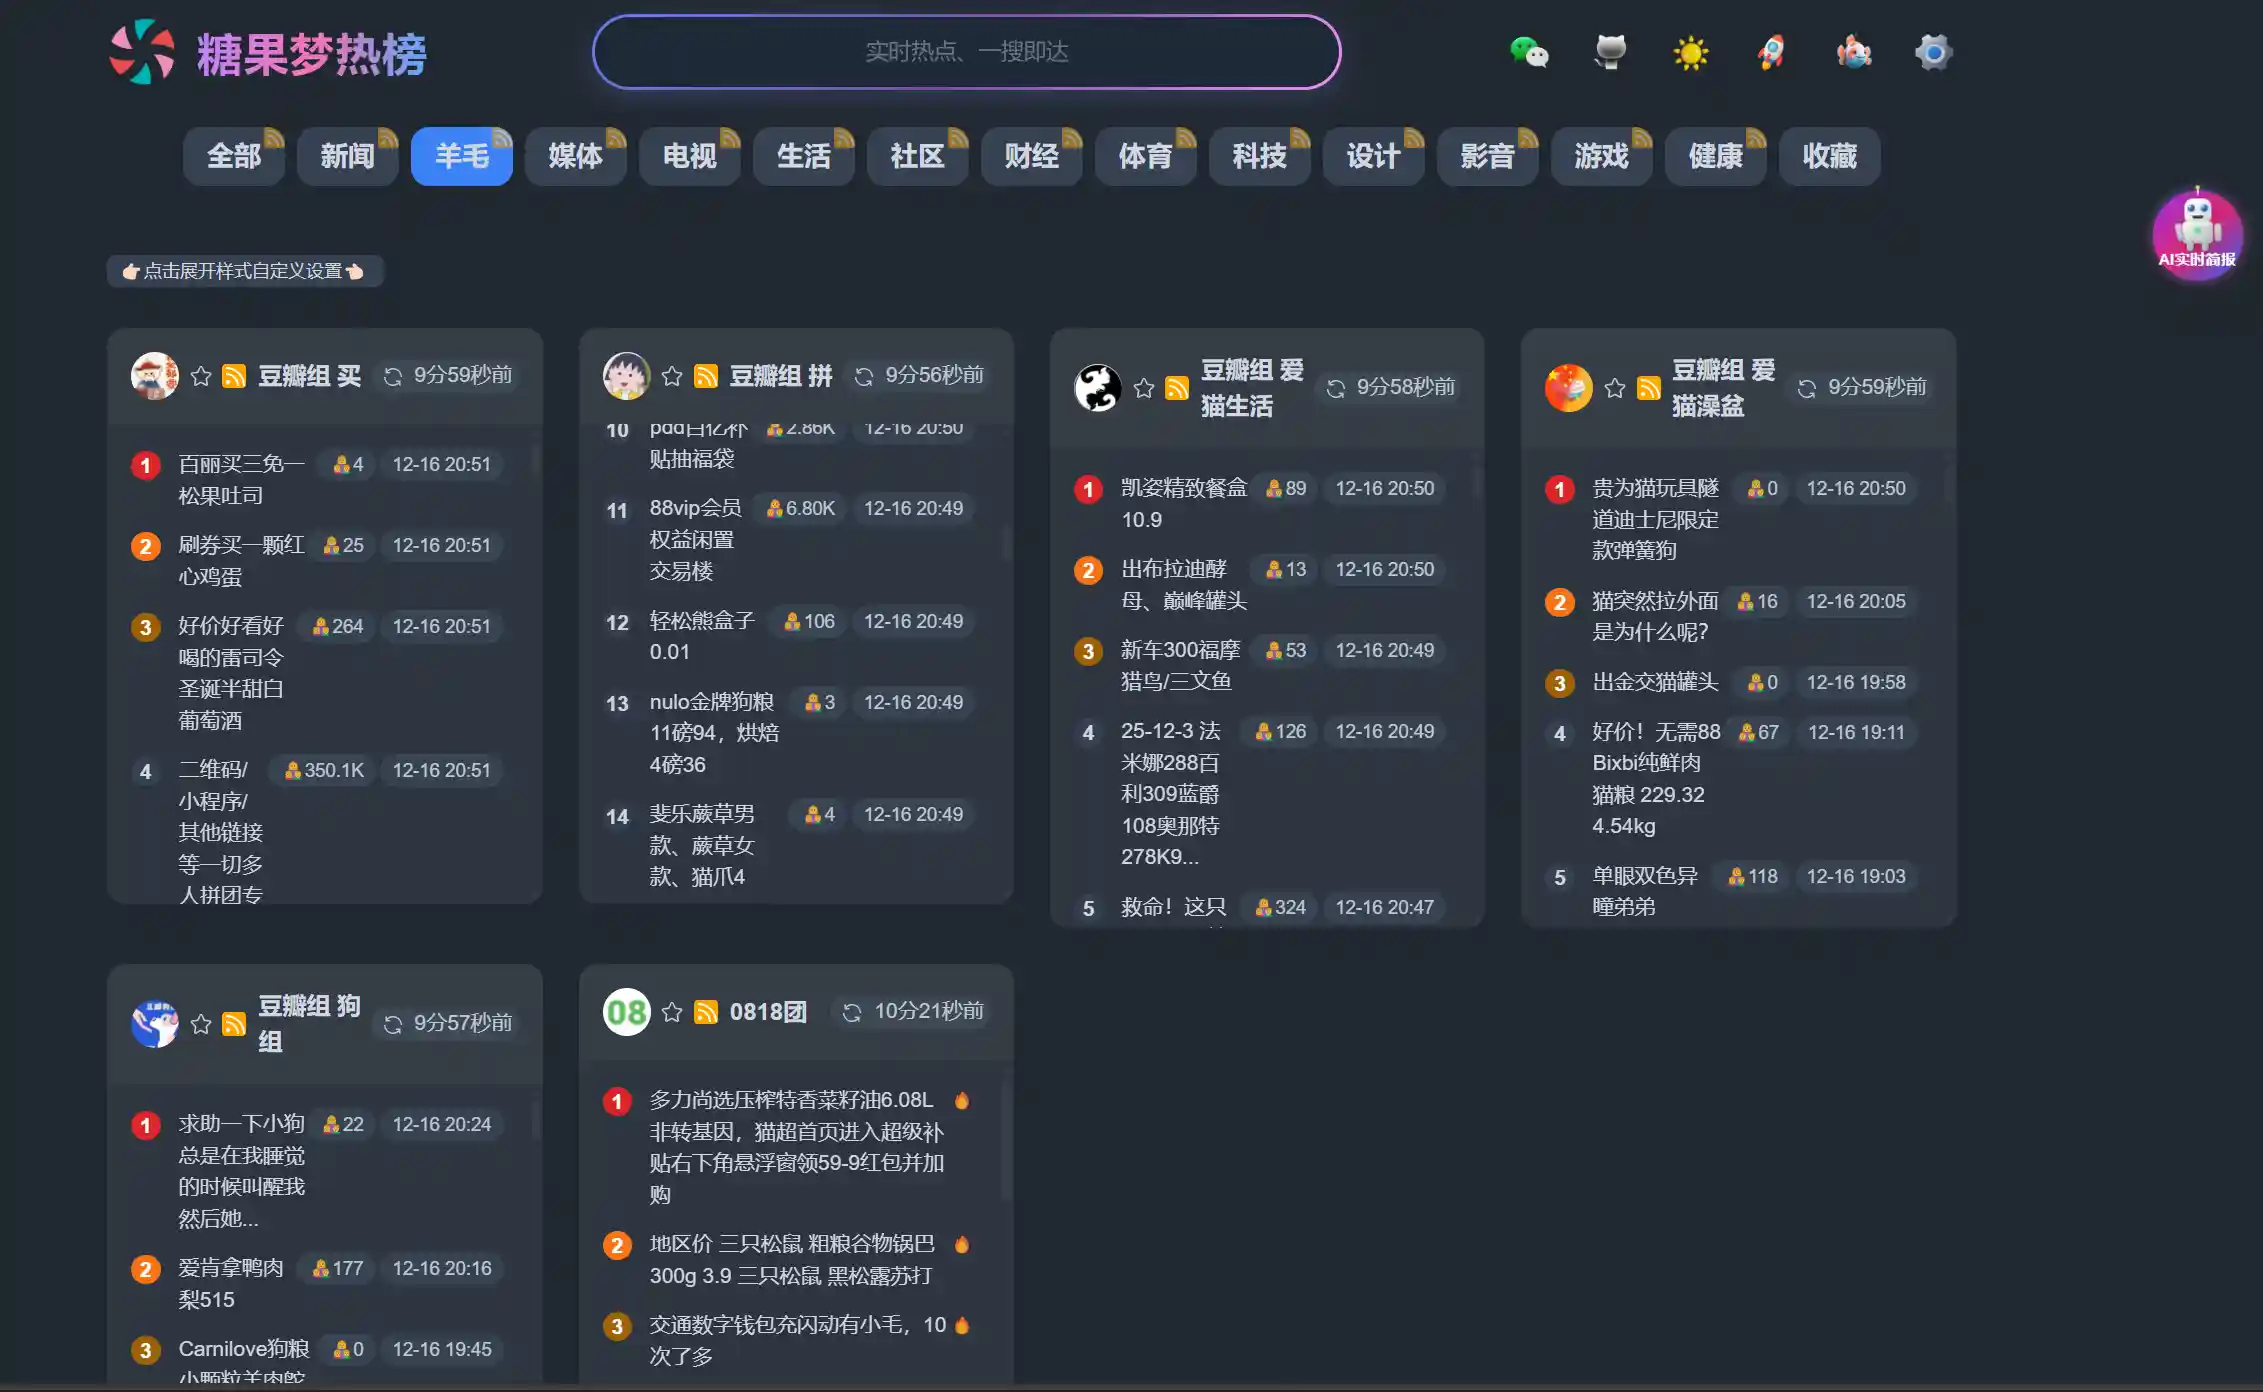
Task: Click the 实时热点 search input field
Action: (966, 52)
